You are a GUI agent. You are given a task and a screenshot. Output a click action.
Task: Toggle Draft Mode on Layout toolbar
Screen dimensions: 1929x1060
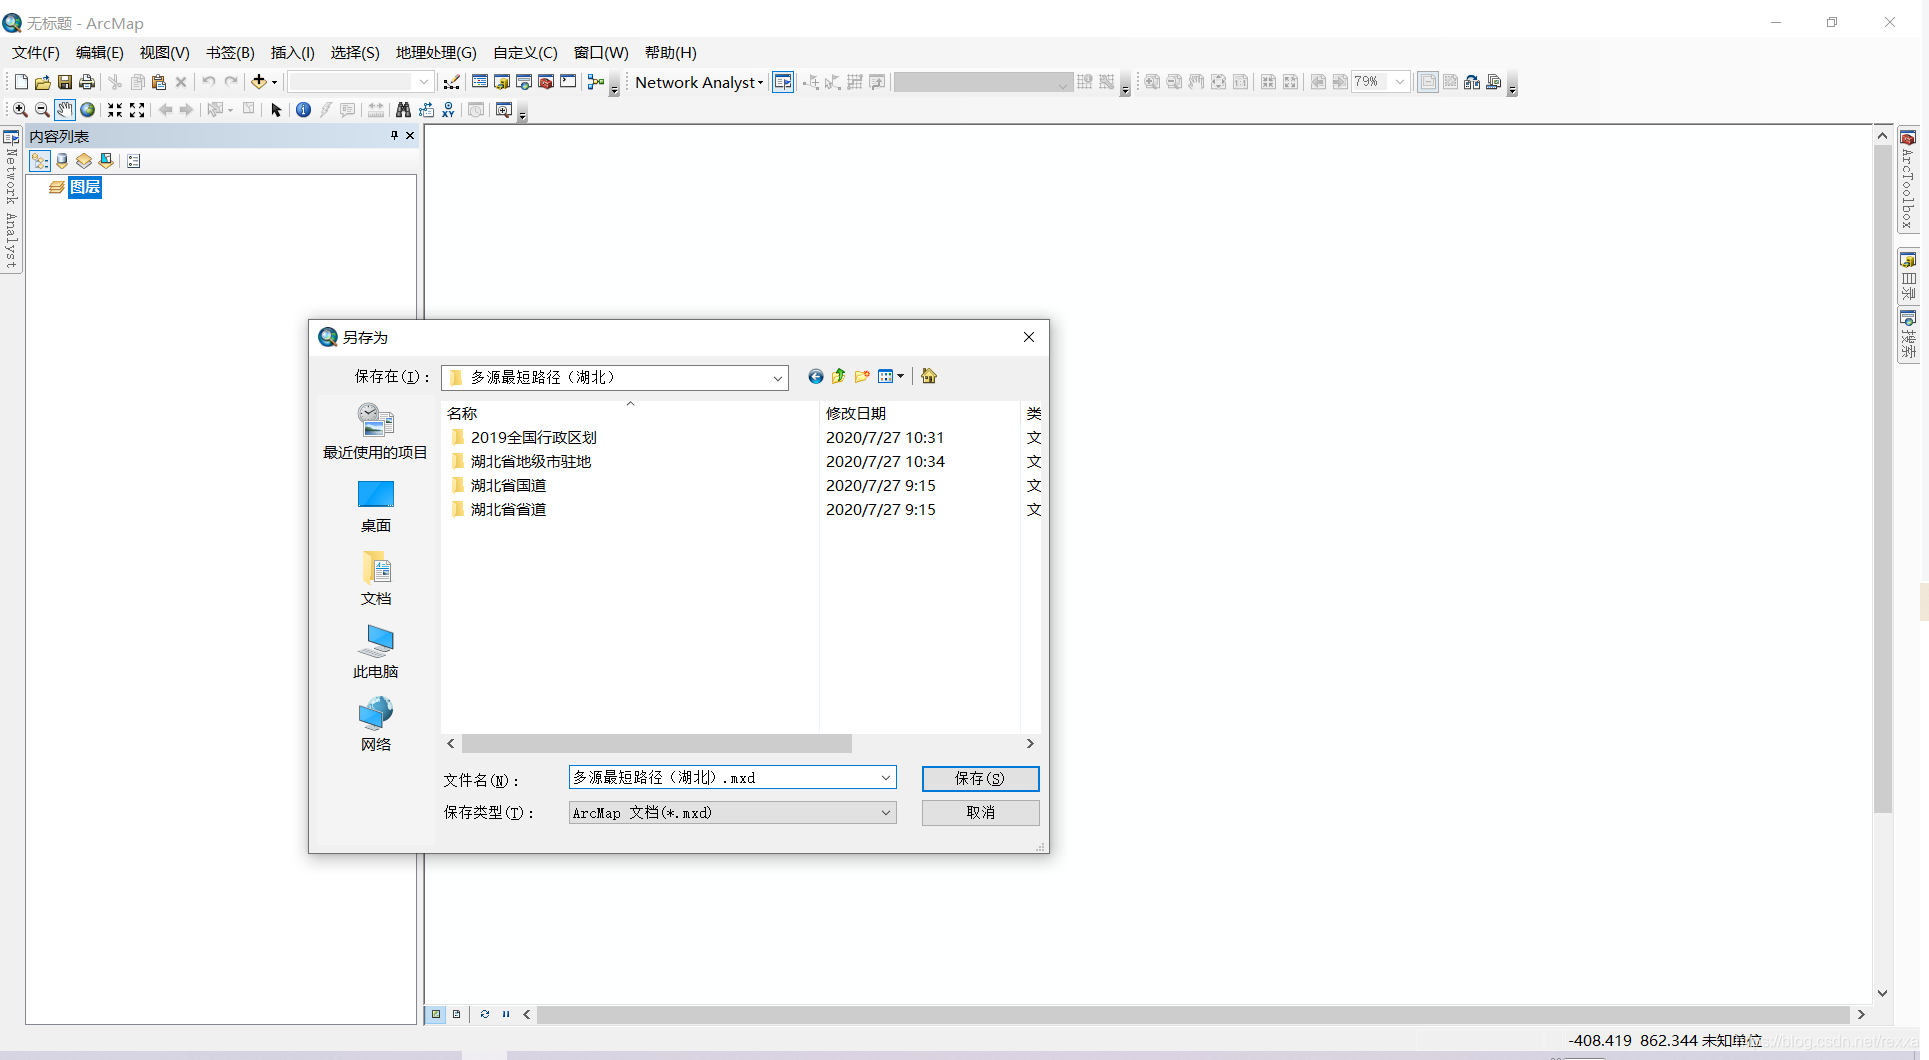pos(1428,82)
